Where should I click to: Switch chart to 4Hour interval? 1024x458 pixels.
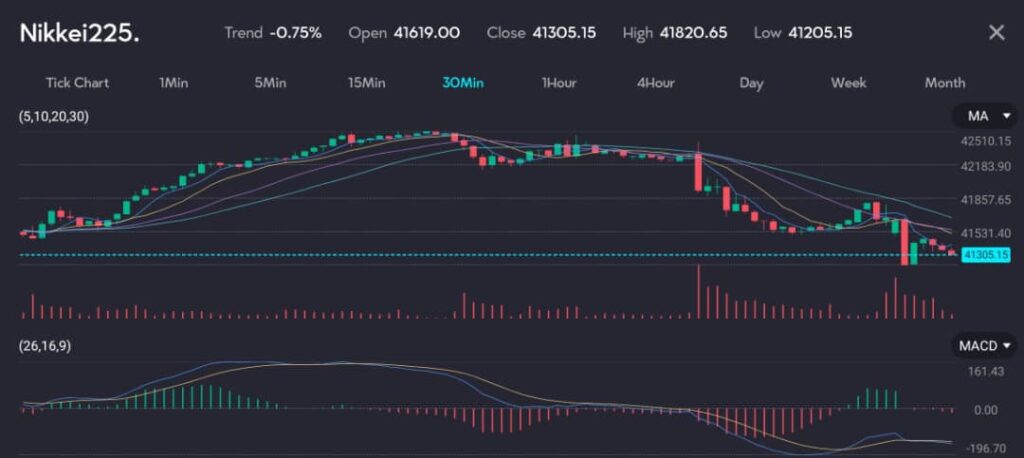coord(655,83)
